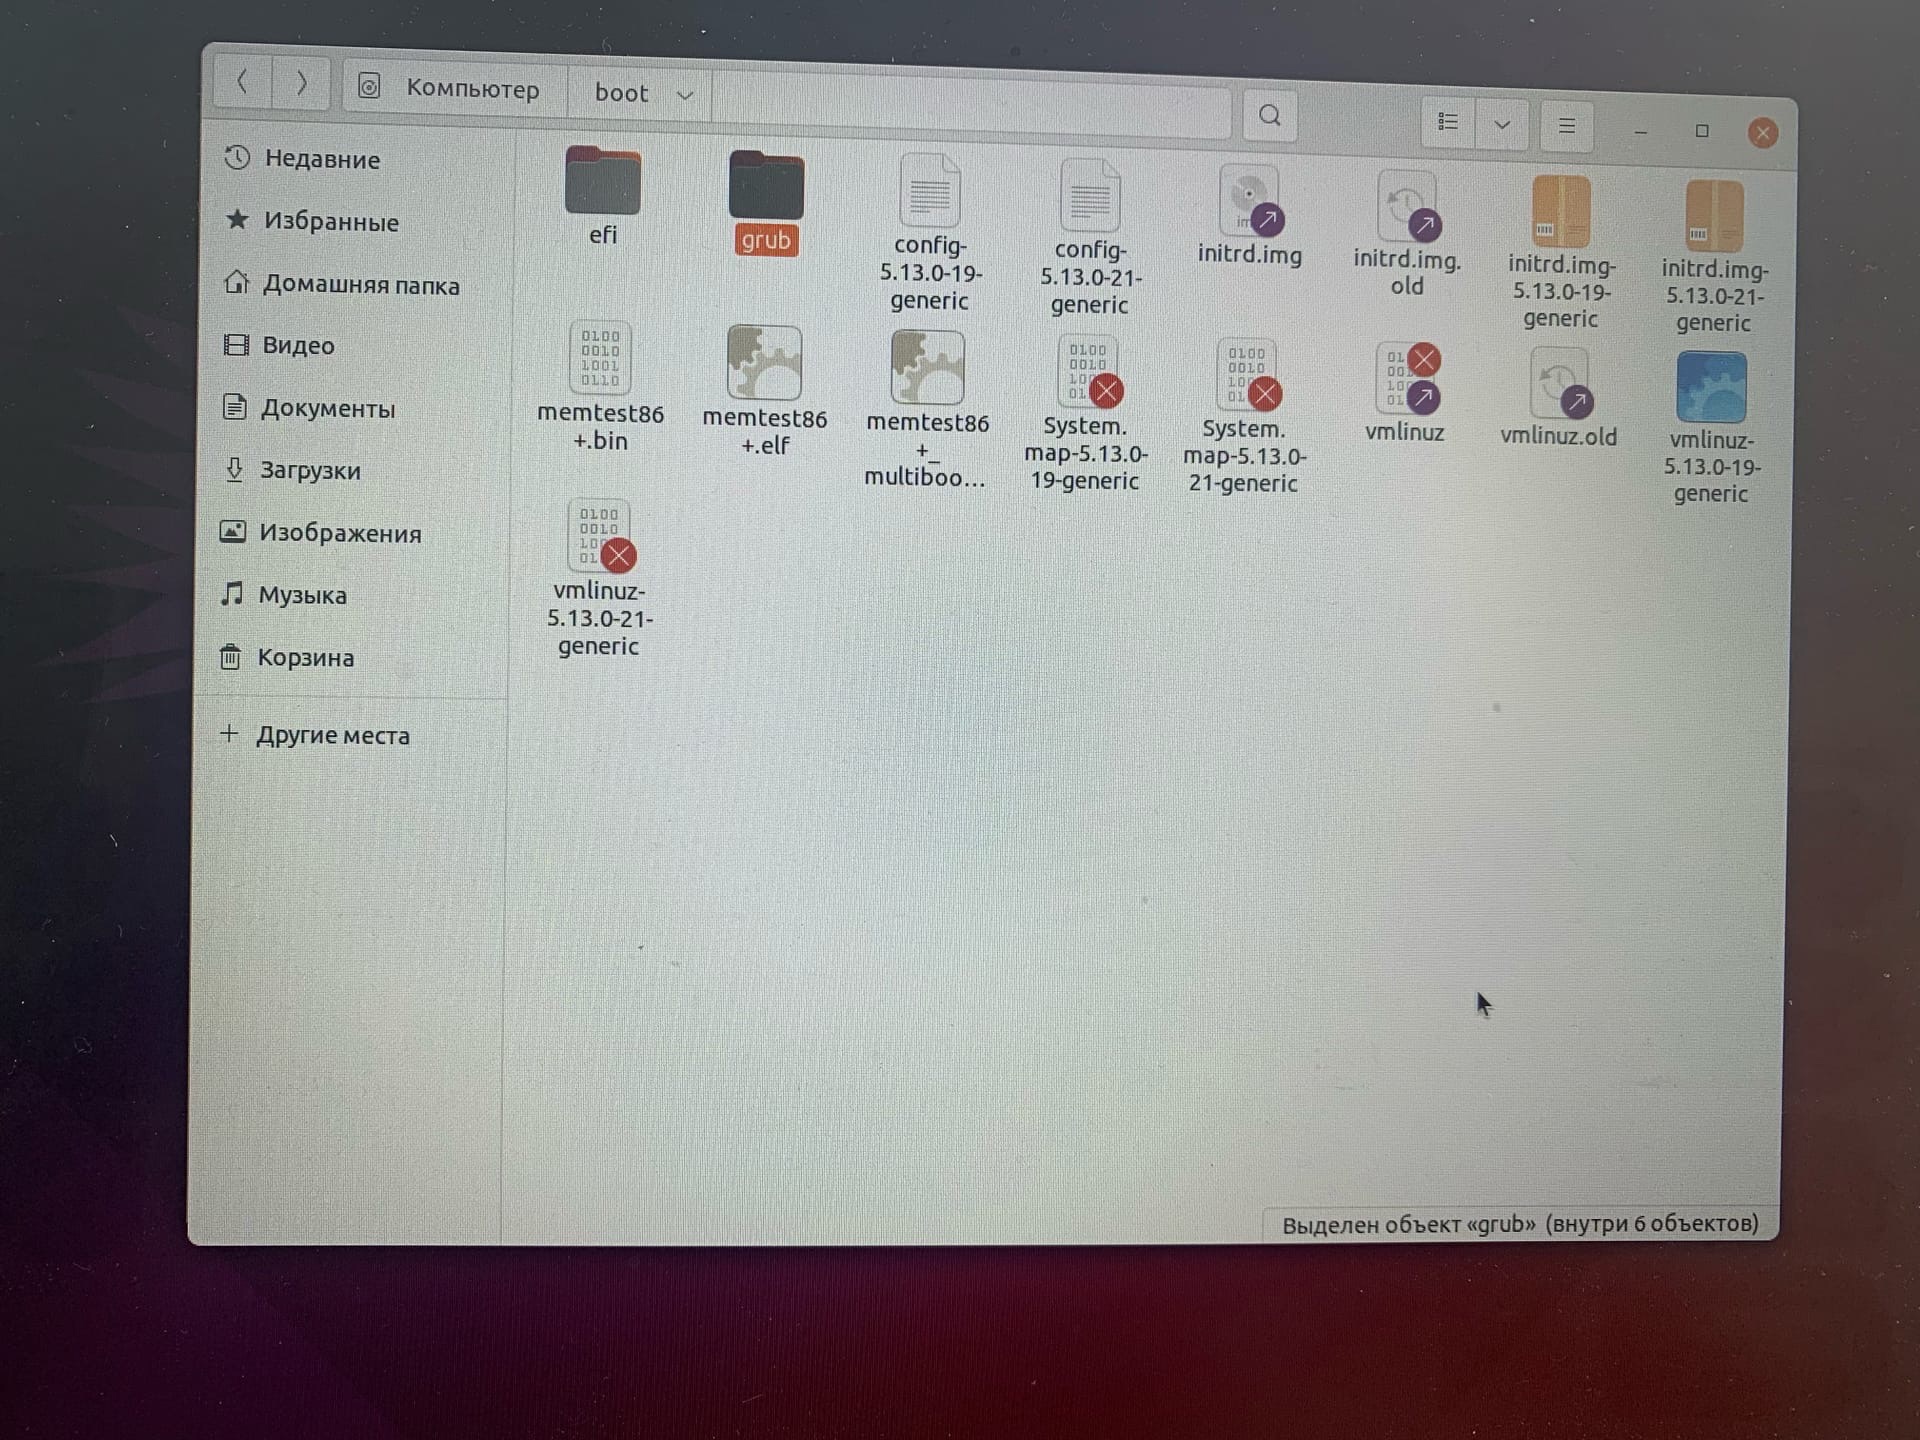Open the hamburger main menu
This screenshot has width=1920, height=1440.
coord(1566,126)
